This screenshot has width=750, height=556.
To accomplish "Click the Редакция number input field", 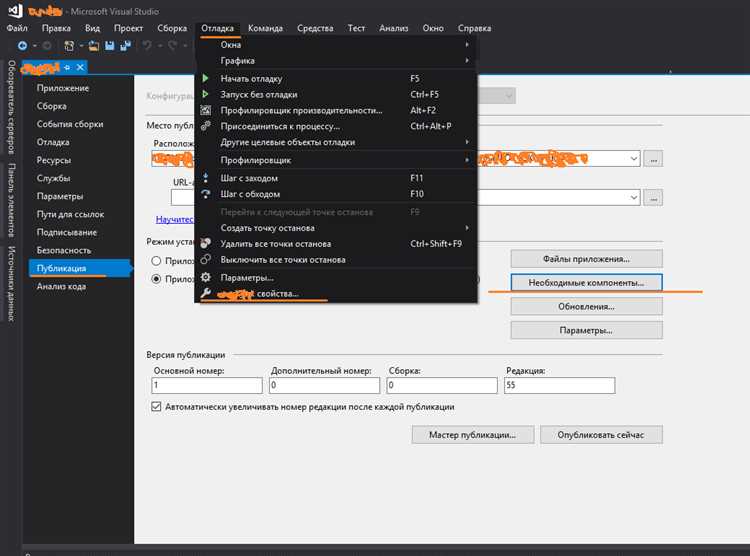I will [x=559, y=385].
